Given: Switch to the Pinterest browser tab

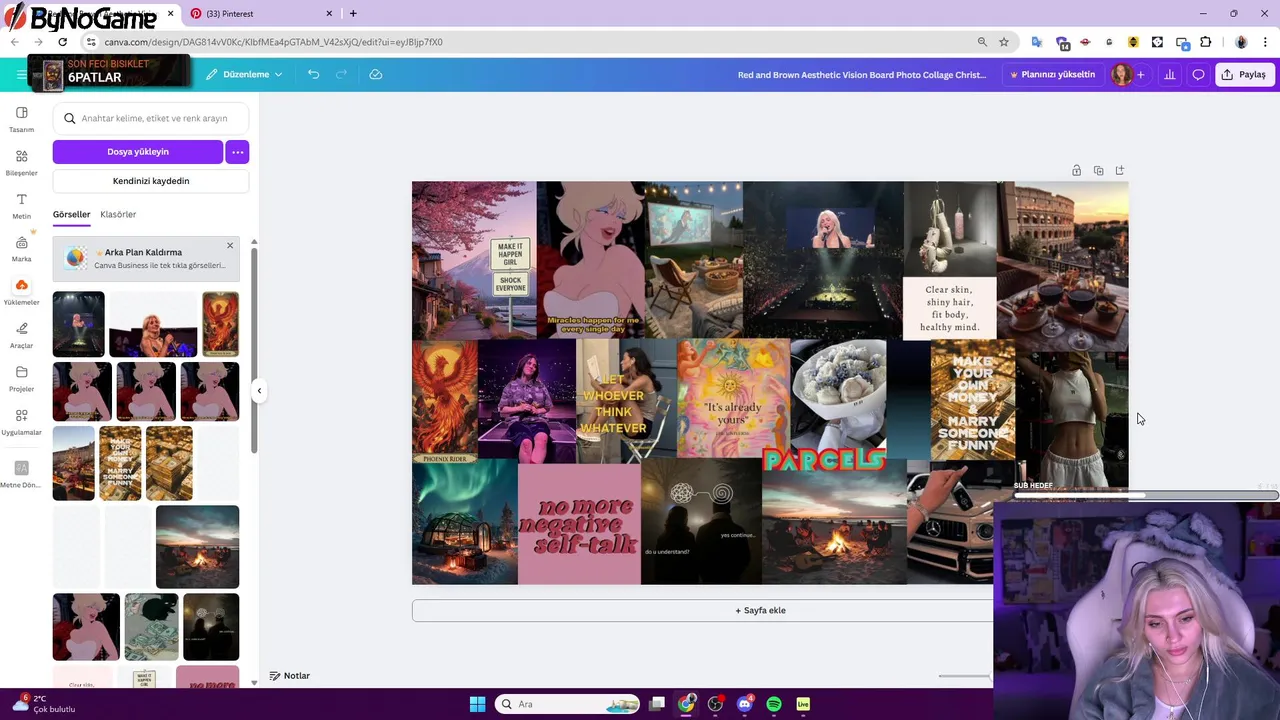Looking at the screenshot, I should (261, 14).
